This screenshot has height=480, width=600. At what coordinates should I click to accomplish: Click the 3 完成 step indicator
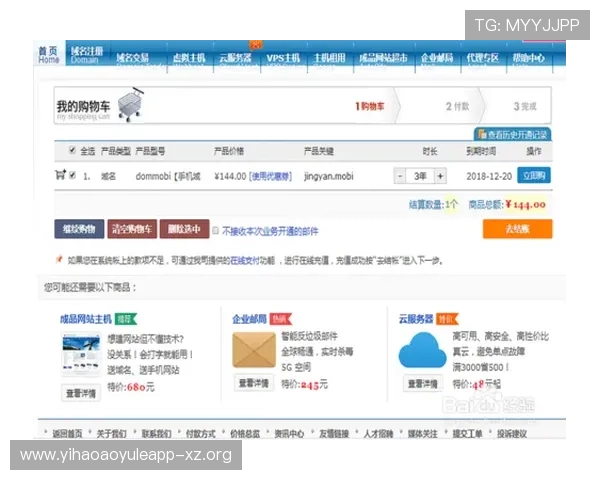coord(525,106)
